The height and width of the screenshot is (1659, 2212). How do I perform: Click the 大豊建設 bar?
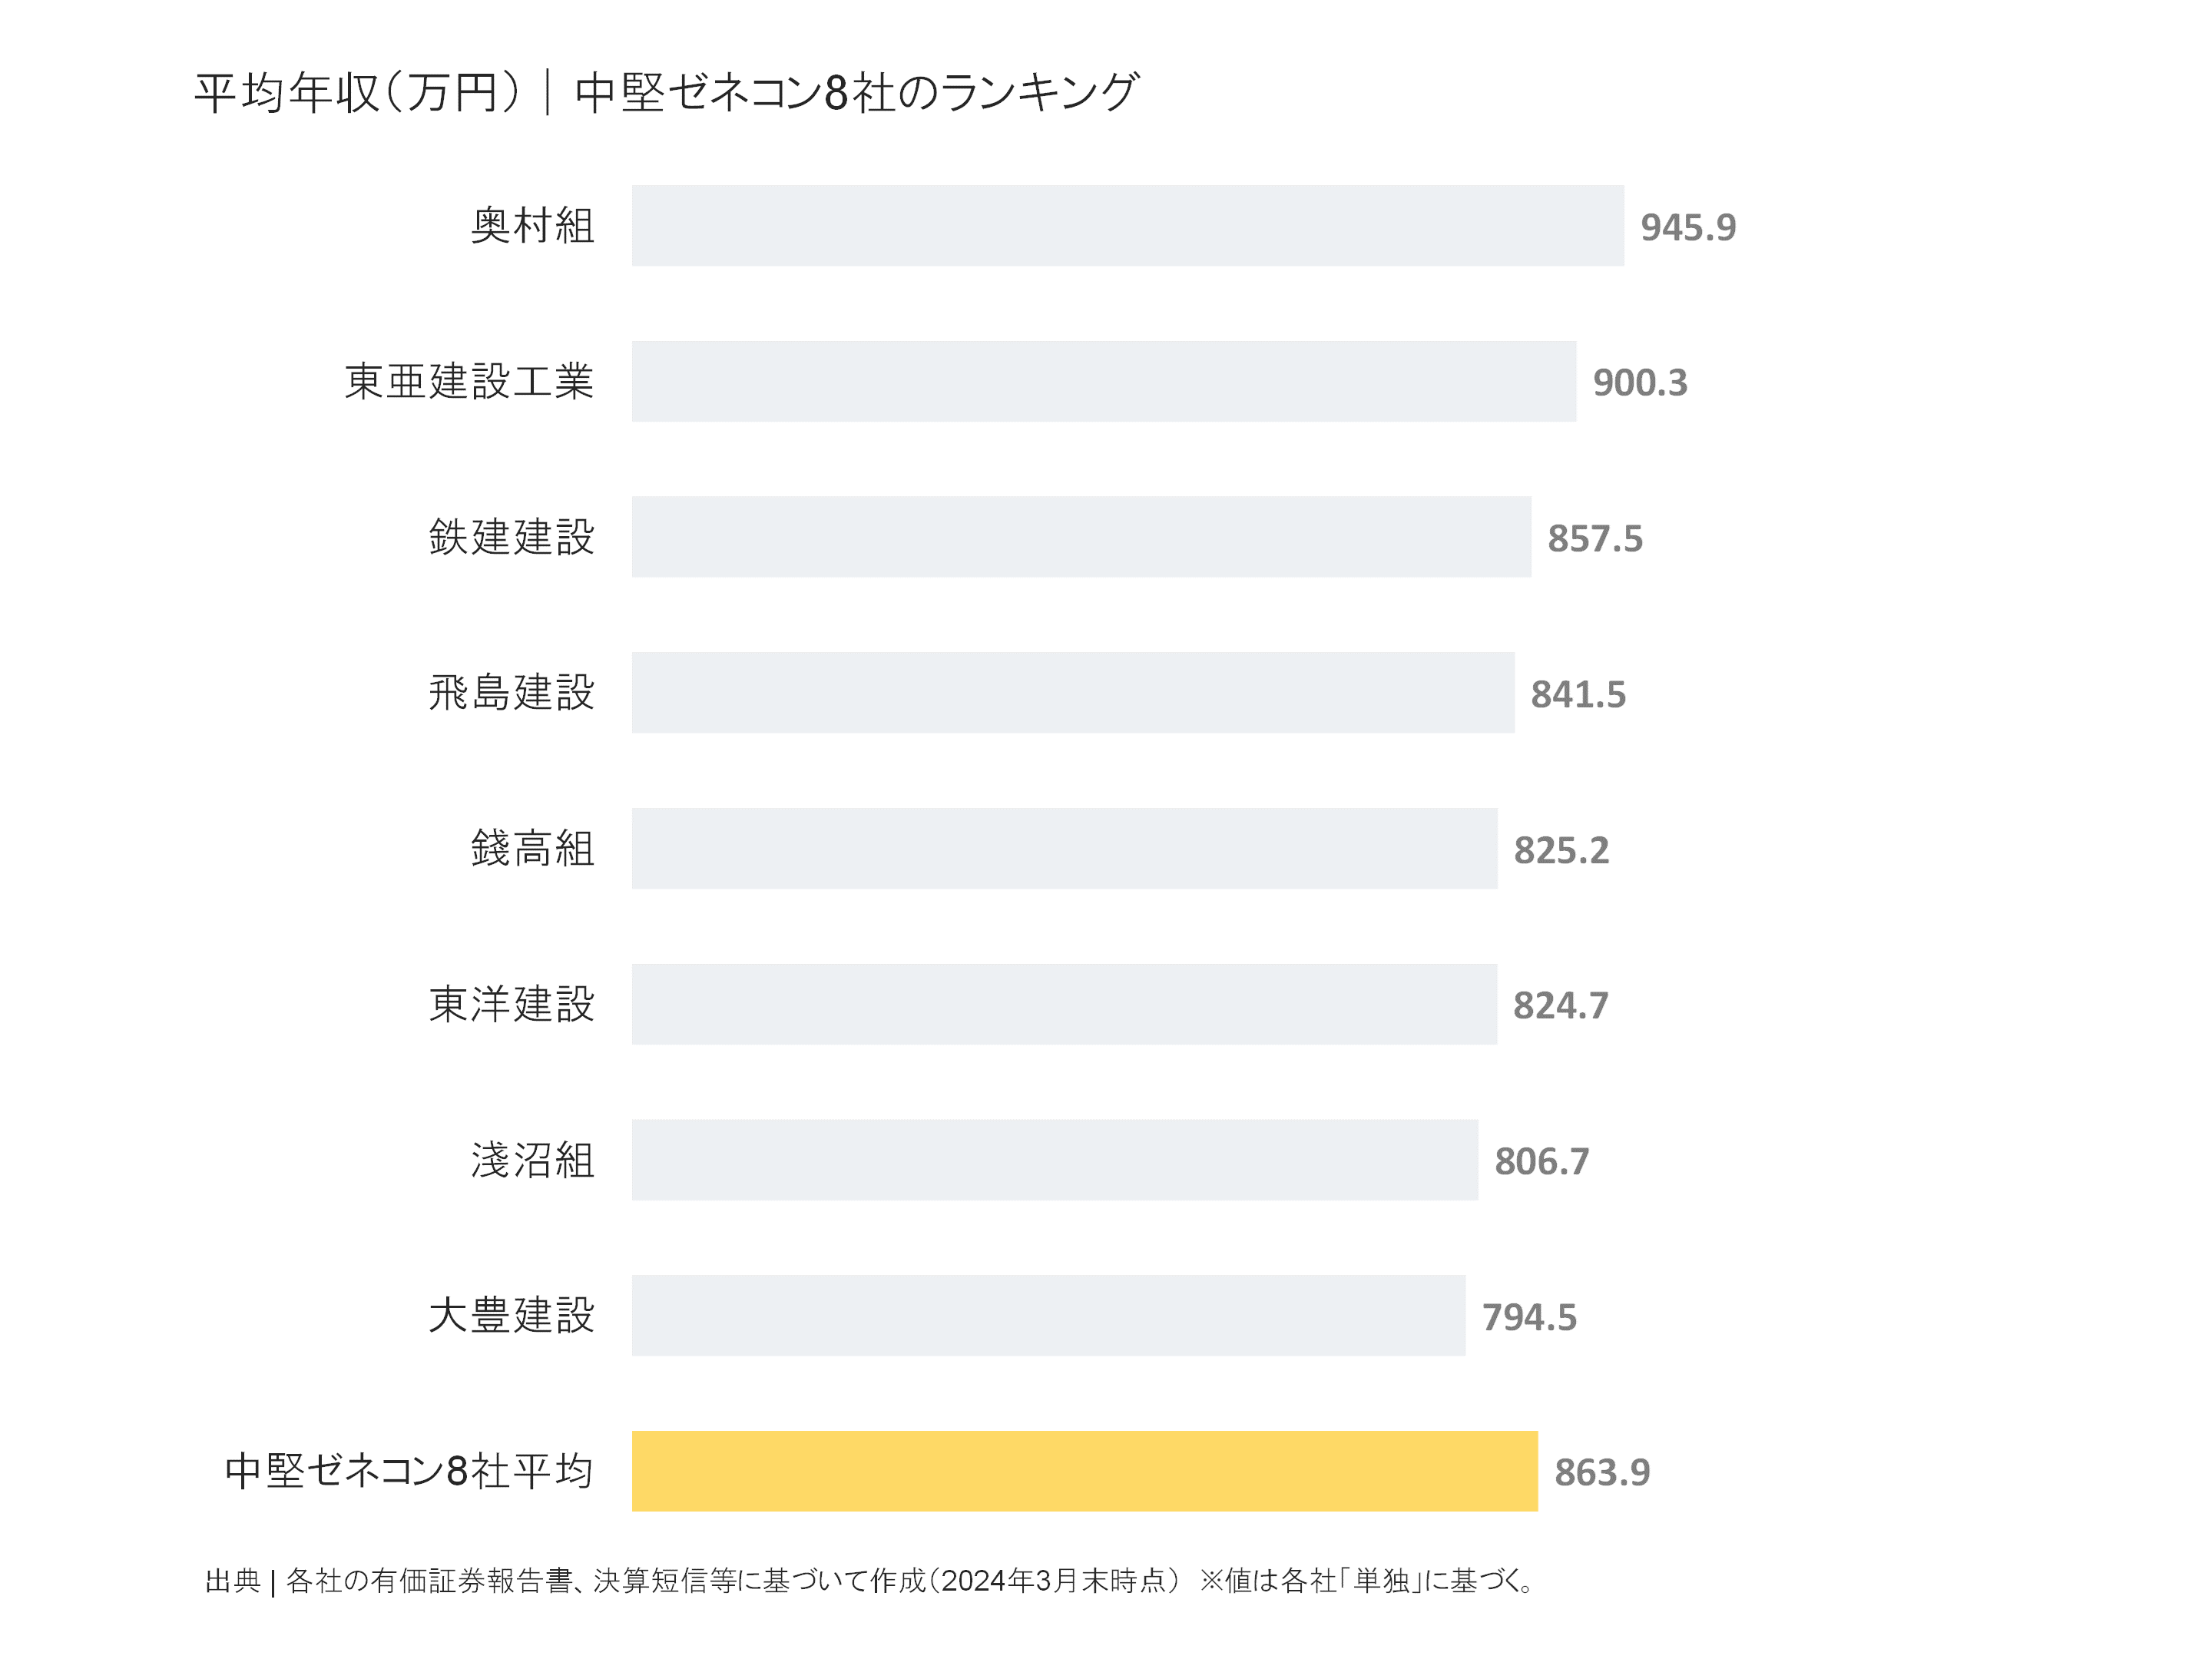coord(1048,1316)
